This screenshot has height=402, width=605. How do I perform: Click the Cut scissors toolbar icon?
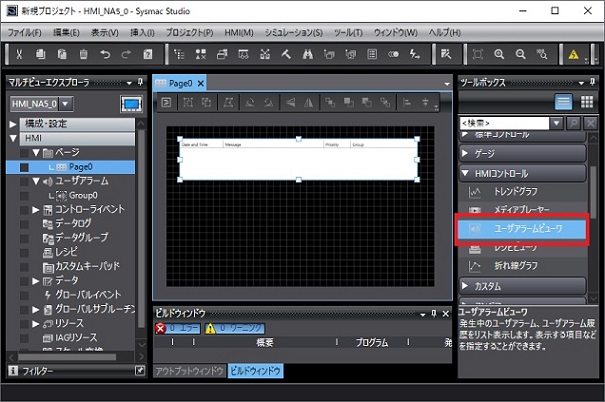pyautogui.click(x=19, y=54)
